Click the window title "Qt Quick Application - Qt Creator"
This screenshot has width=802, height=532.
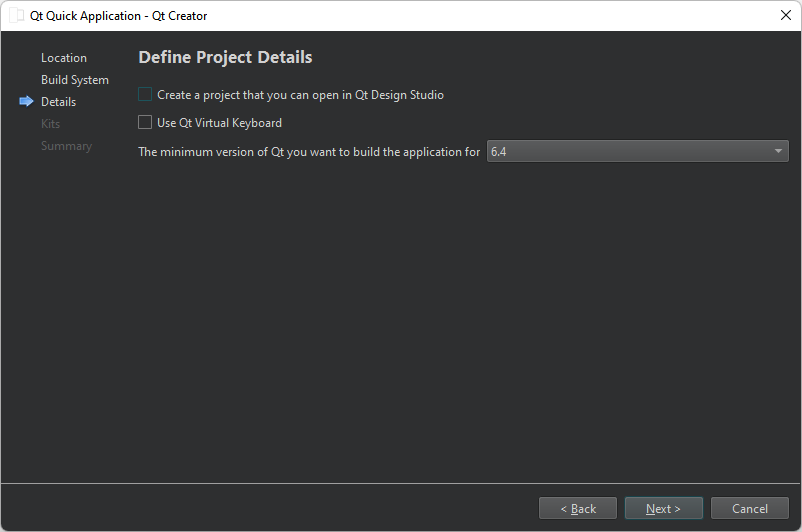tap(119, 16)
